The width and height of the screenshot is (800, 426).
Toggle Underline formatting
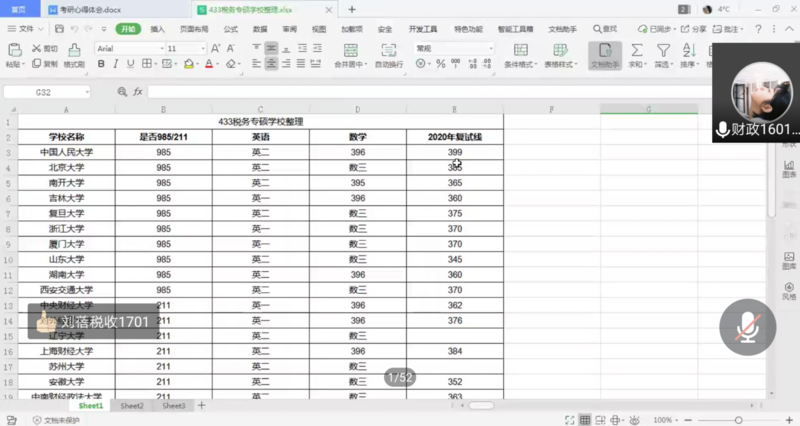[131, 64]
